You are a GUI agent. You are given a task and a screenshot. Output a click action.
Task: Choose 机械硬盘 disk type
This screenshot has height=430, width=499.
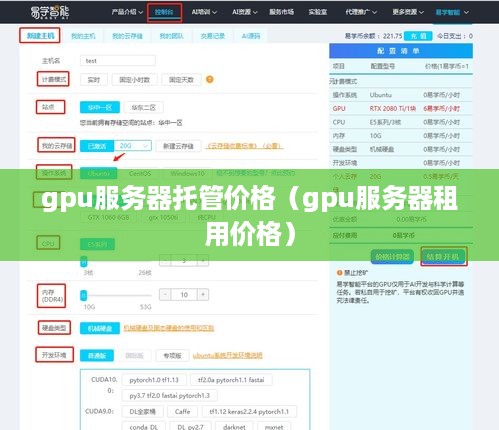point(100,329)
